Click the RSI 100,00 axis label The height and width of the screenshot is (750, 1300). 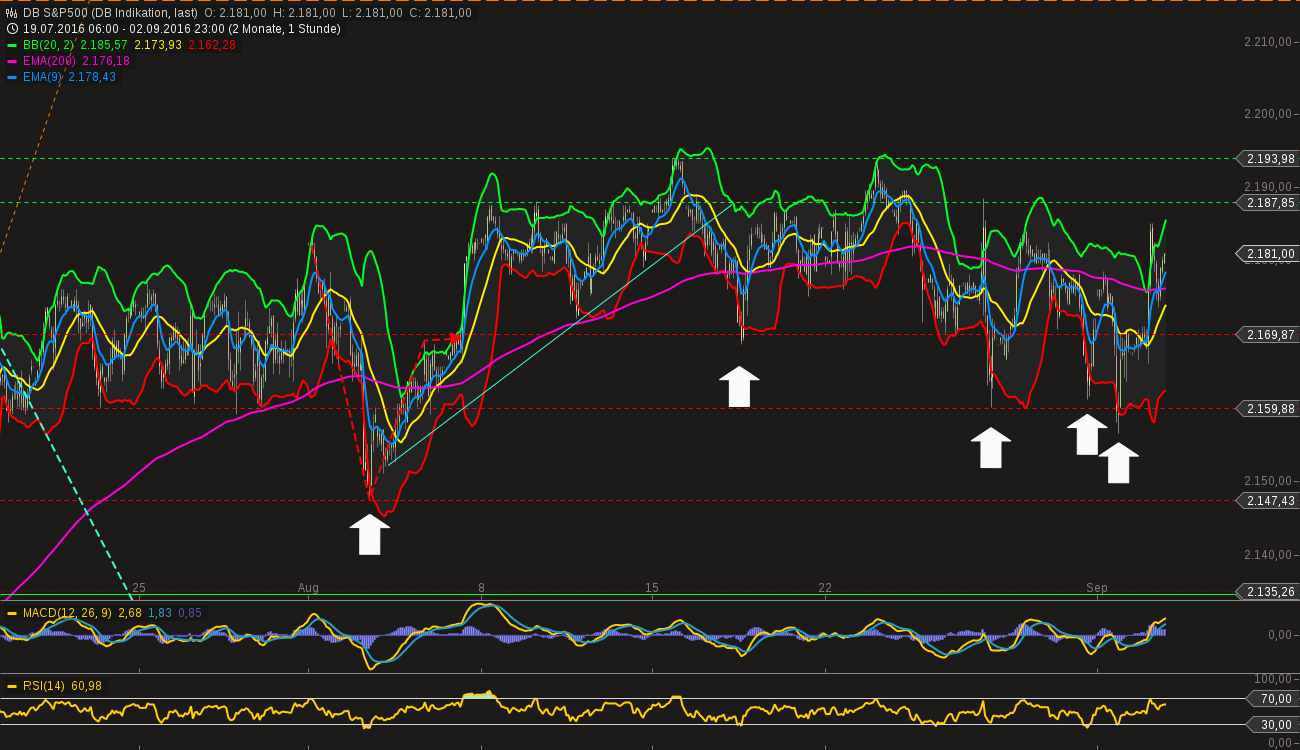tap(1275, 679)
